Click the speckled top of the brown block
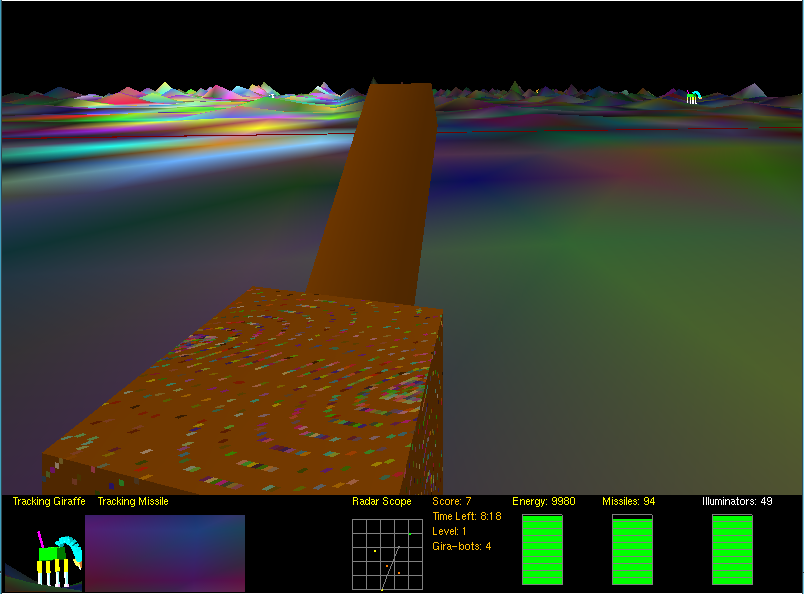The image size is (804, 594). [x=267, y=390]
